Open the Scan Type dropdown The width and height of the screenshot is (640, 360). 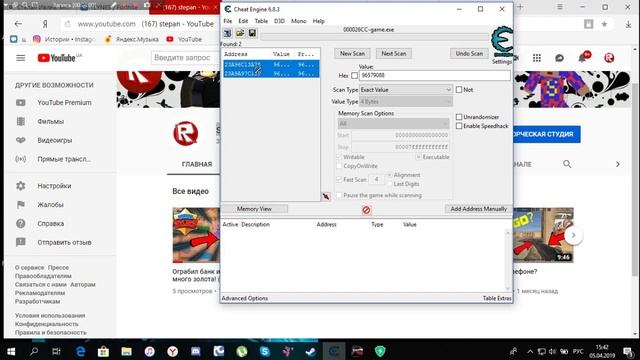(406, 90)
